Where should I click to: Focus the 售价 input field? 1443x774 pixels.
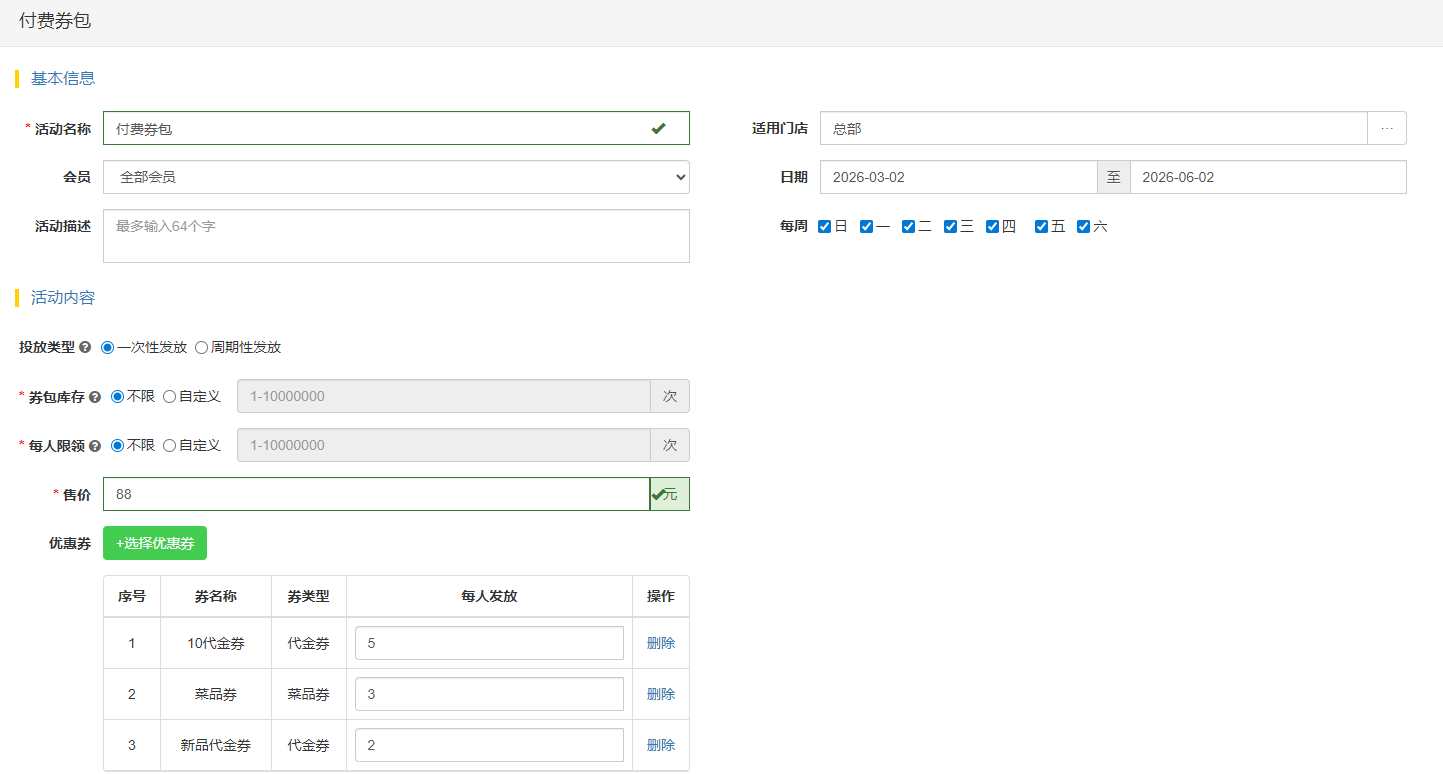click(x=376, y=494)
